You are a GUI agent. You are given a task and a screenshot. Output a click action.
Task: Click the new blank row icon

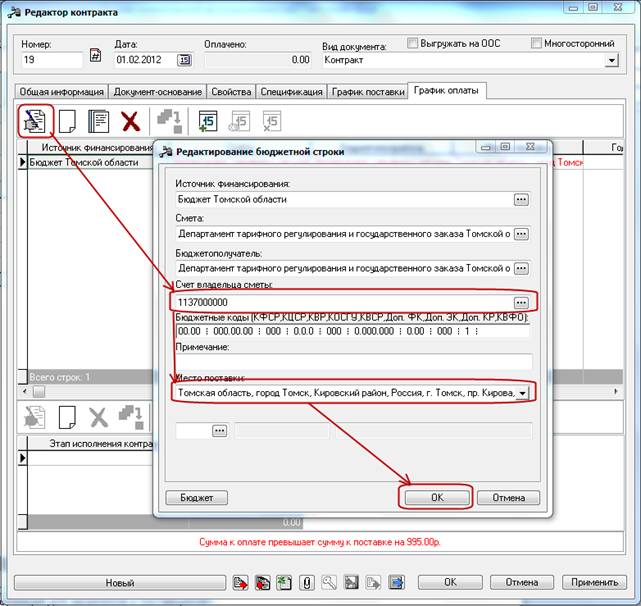66,122
